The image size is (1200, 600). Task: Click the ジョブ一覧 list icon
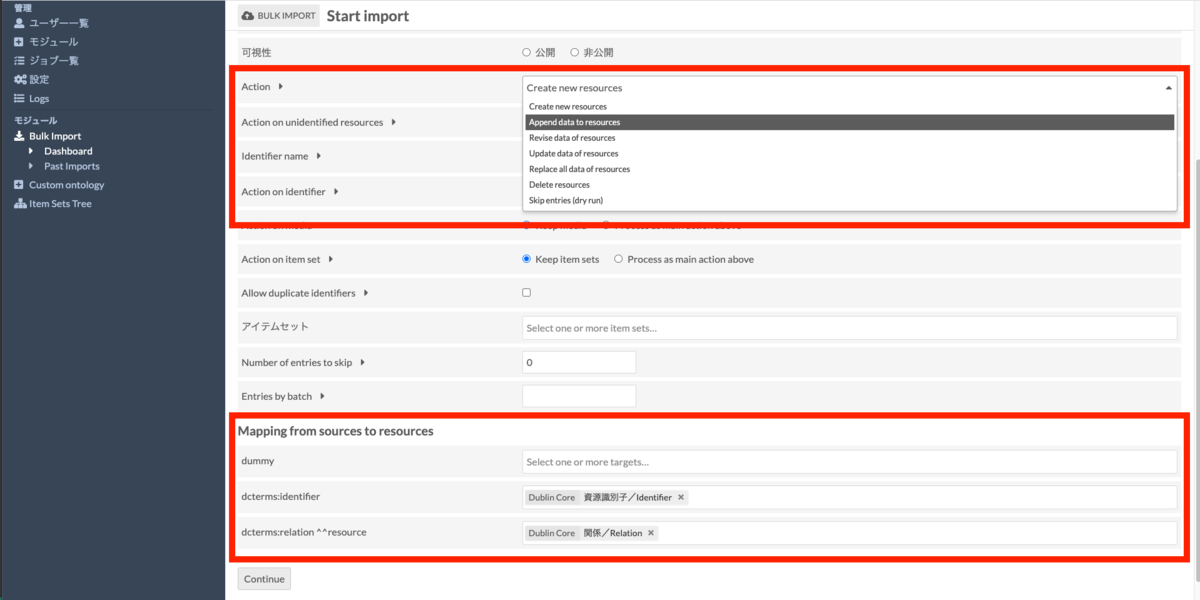click(x=19, y=60)
